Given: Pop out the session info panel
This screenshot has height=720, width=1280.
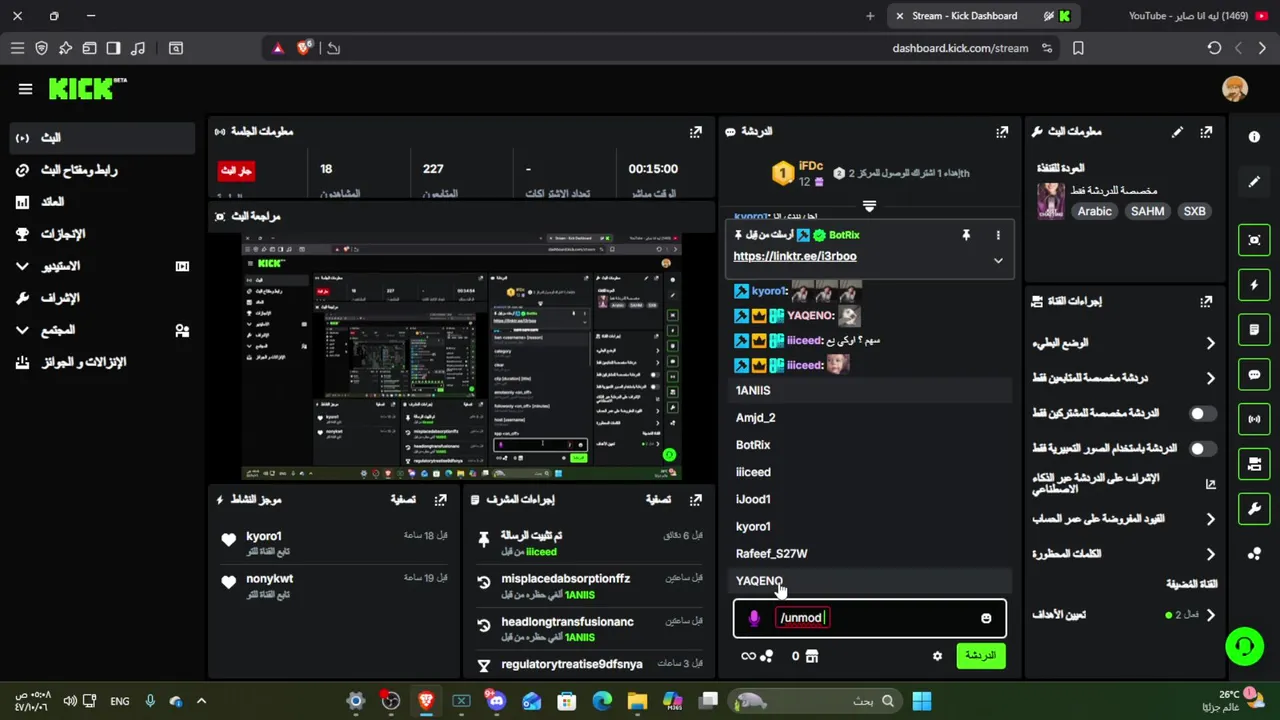Looking at the screenshot, I should point(696,131).
